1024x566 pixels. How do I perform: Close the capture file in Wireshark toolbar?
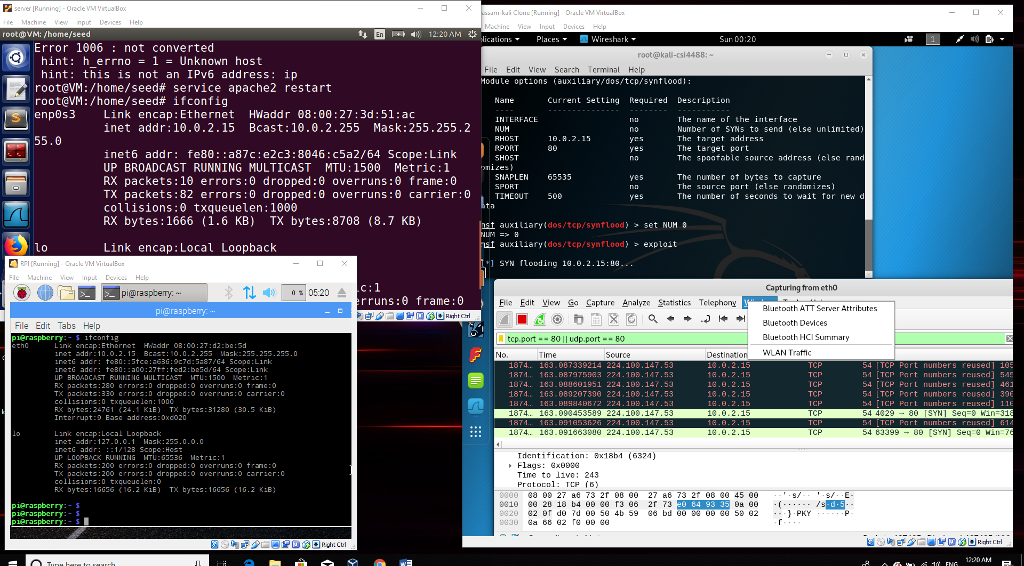tap(614, 319)
